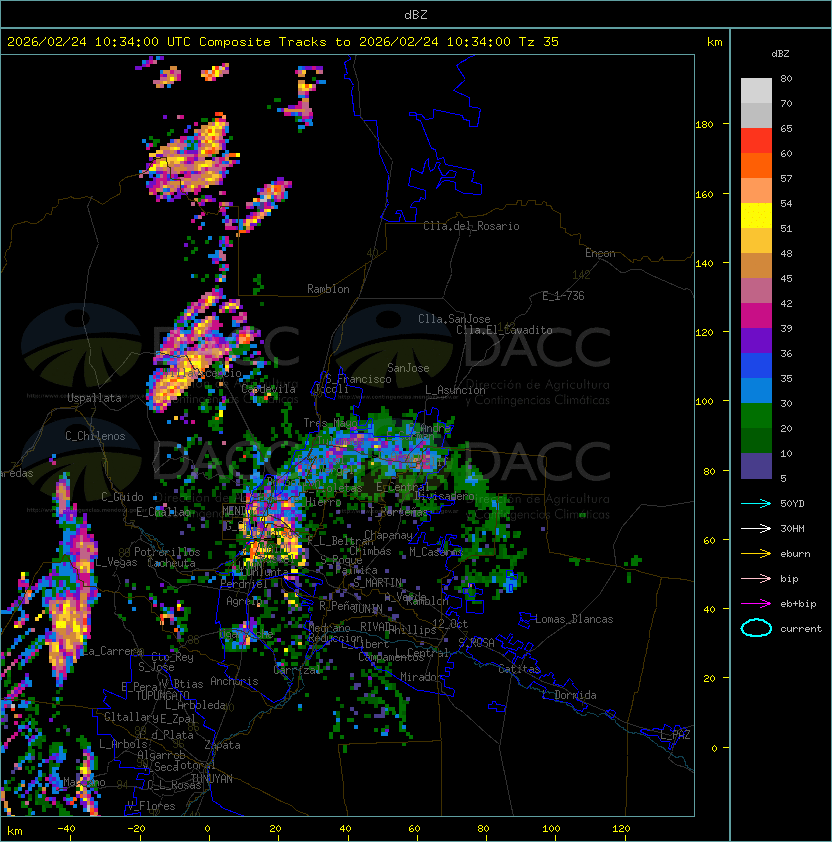The height and width of the screenshot is (842, 832).
Task: Click the S_MARTIN map label
Action: click(x=377, y=583)
